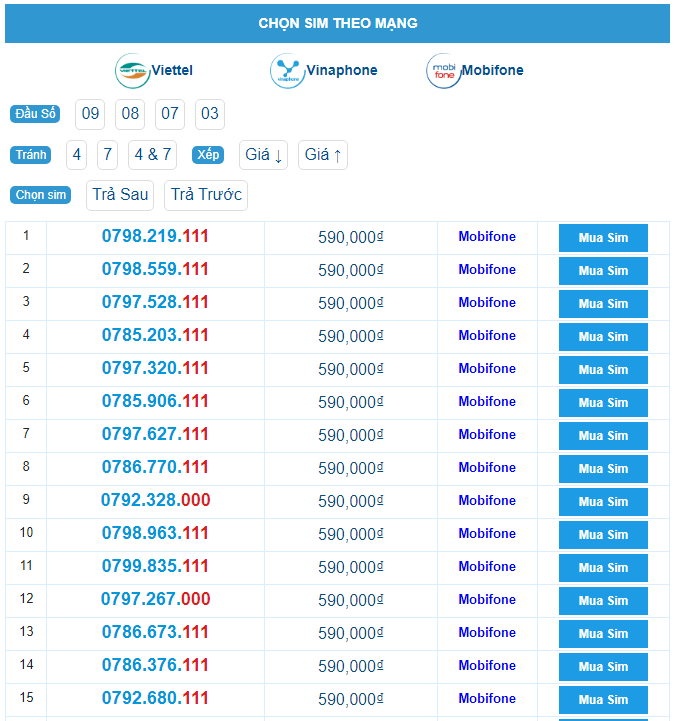Filter SIMs by prefix 09
Viewport: 675px width, 721px height.
pos(90,114)
